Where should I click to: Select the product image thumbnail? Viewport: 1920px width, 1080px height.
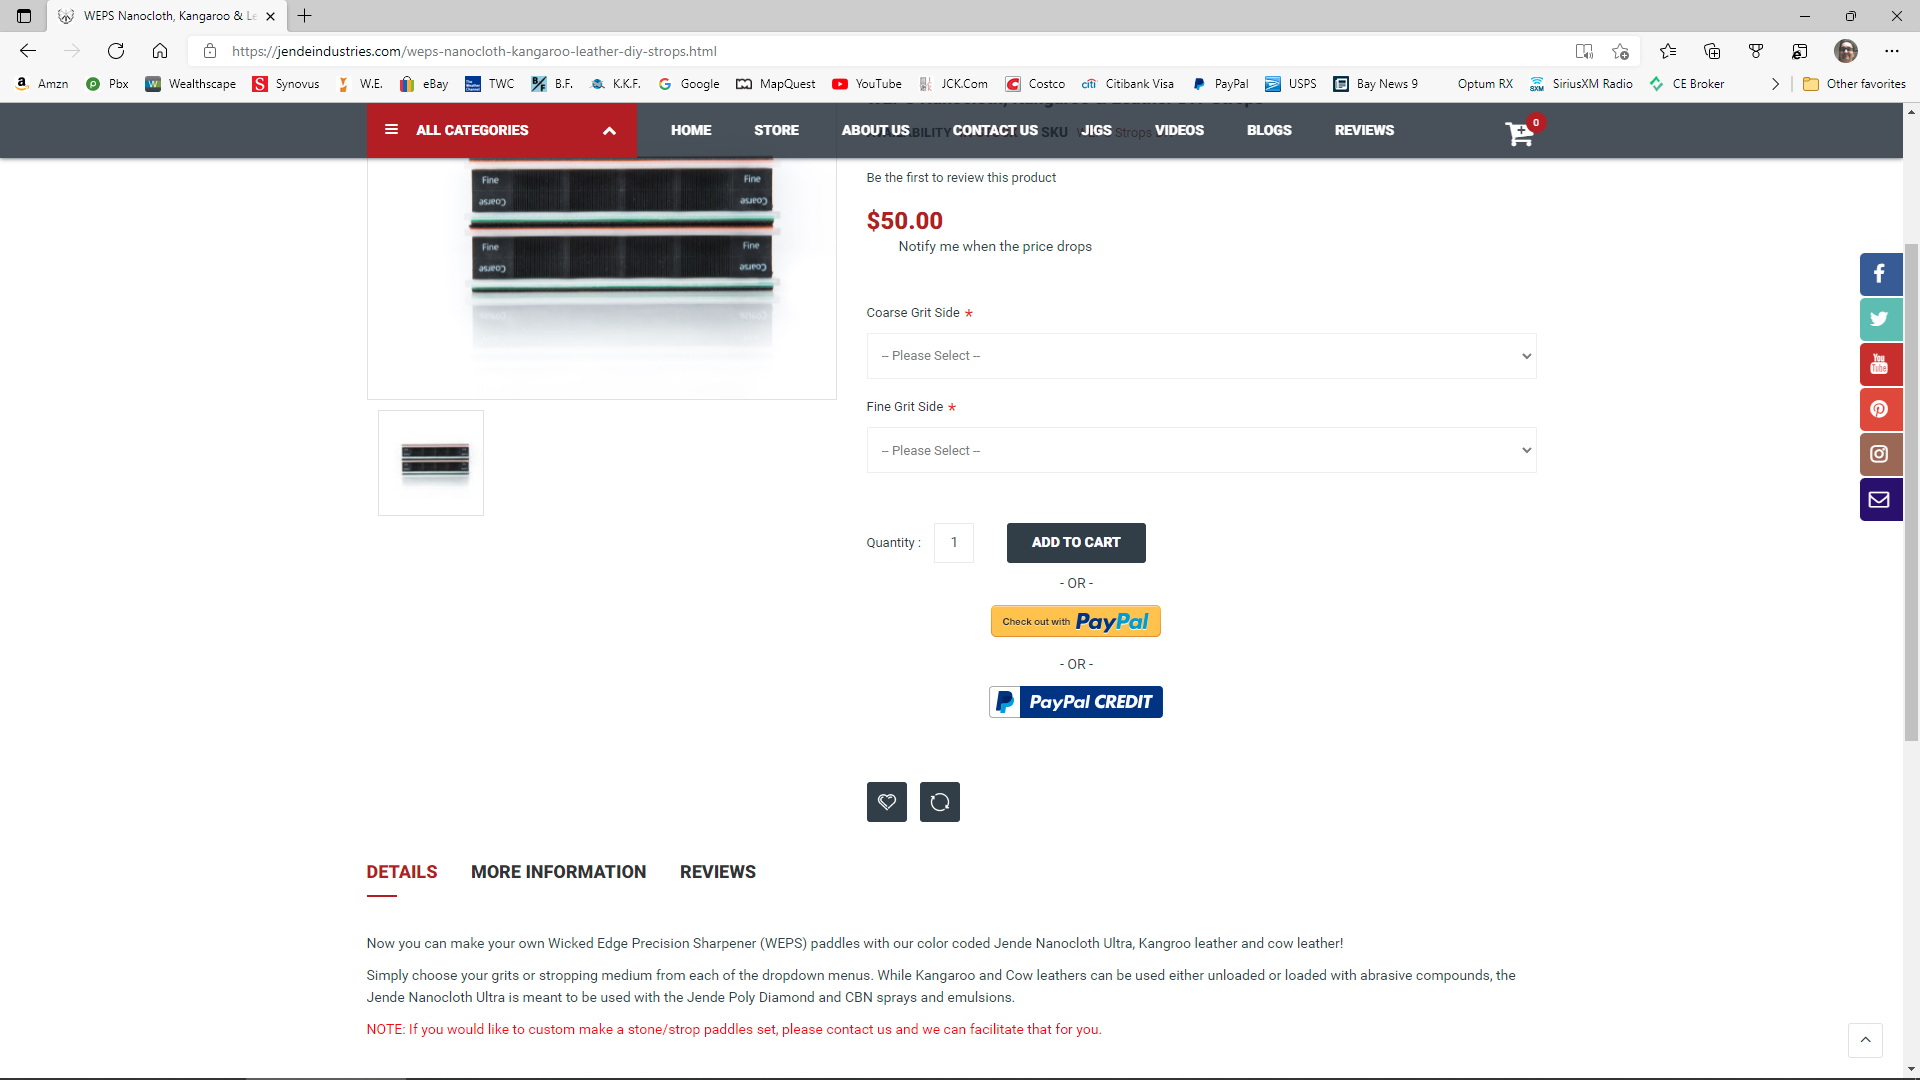pyautogui.click(x=431, y=463)
